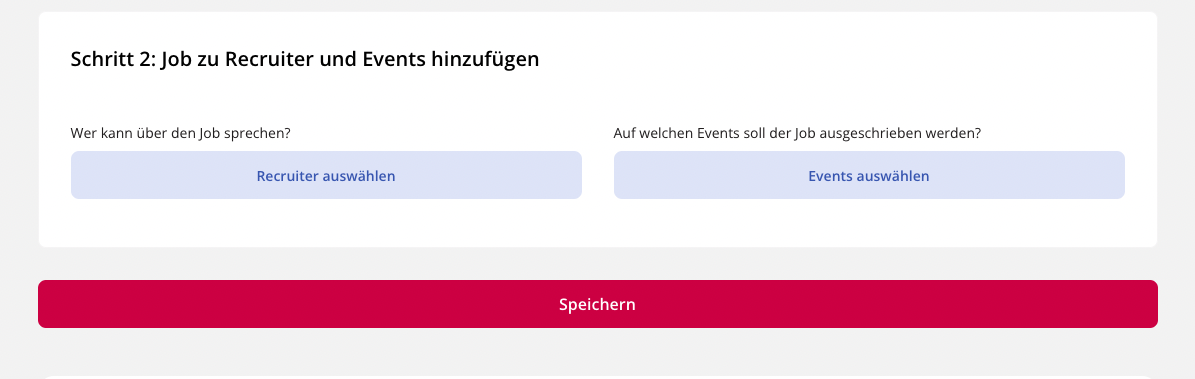Screen dimensions: 1195x379
Task: Click the blue 'Recruiter auswählen' text
Action: (326, 176)
